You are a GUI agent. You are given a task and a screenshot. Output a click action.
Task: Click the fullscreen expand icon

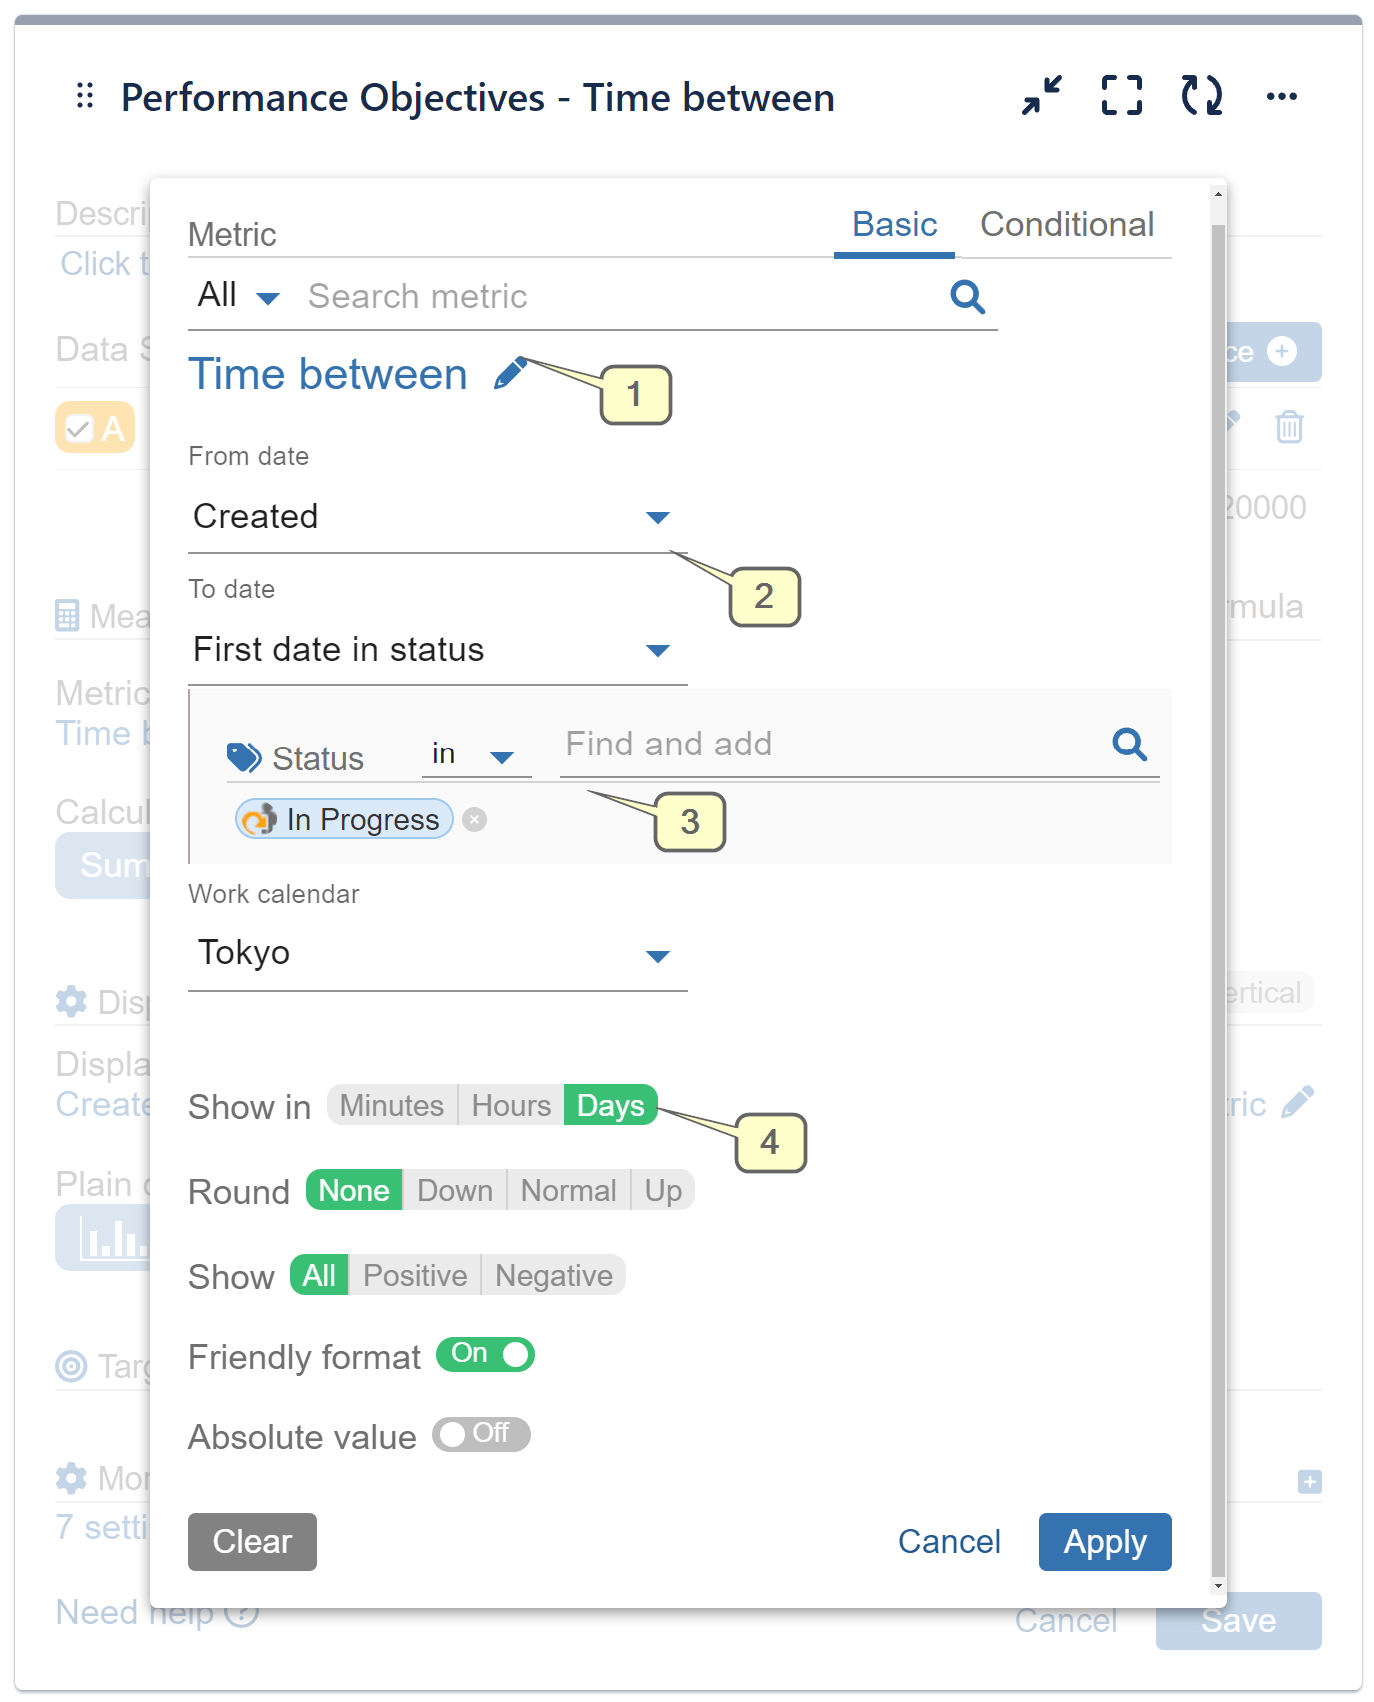1121,96
